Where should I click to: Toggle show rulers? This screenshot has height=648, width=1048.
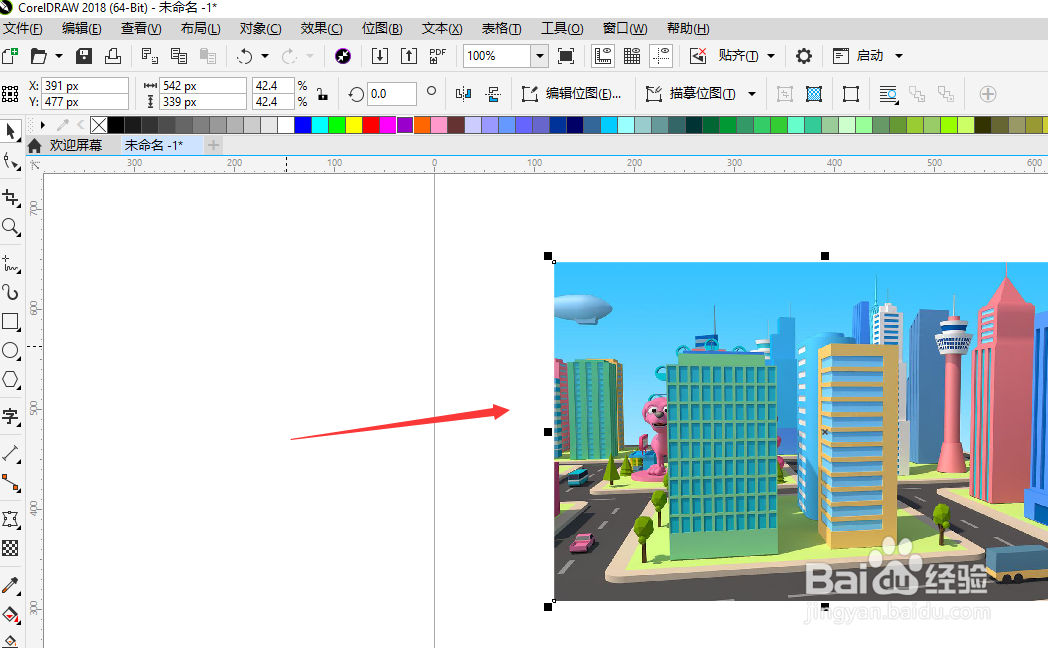point(603,56)
